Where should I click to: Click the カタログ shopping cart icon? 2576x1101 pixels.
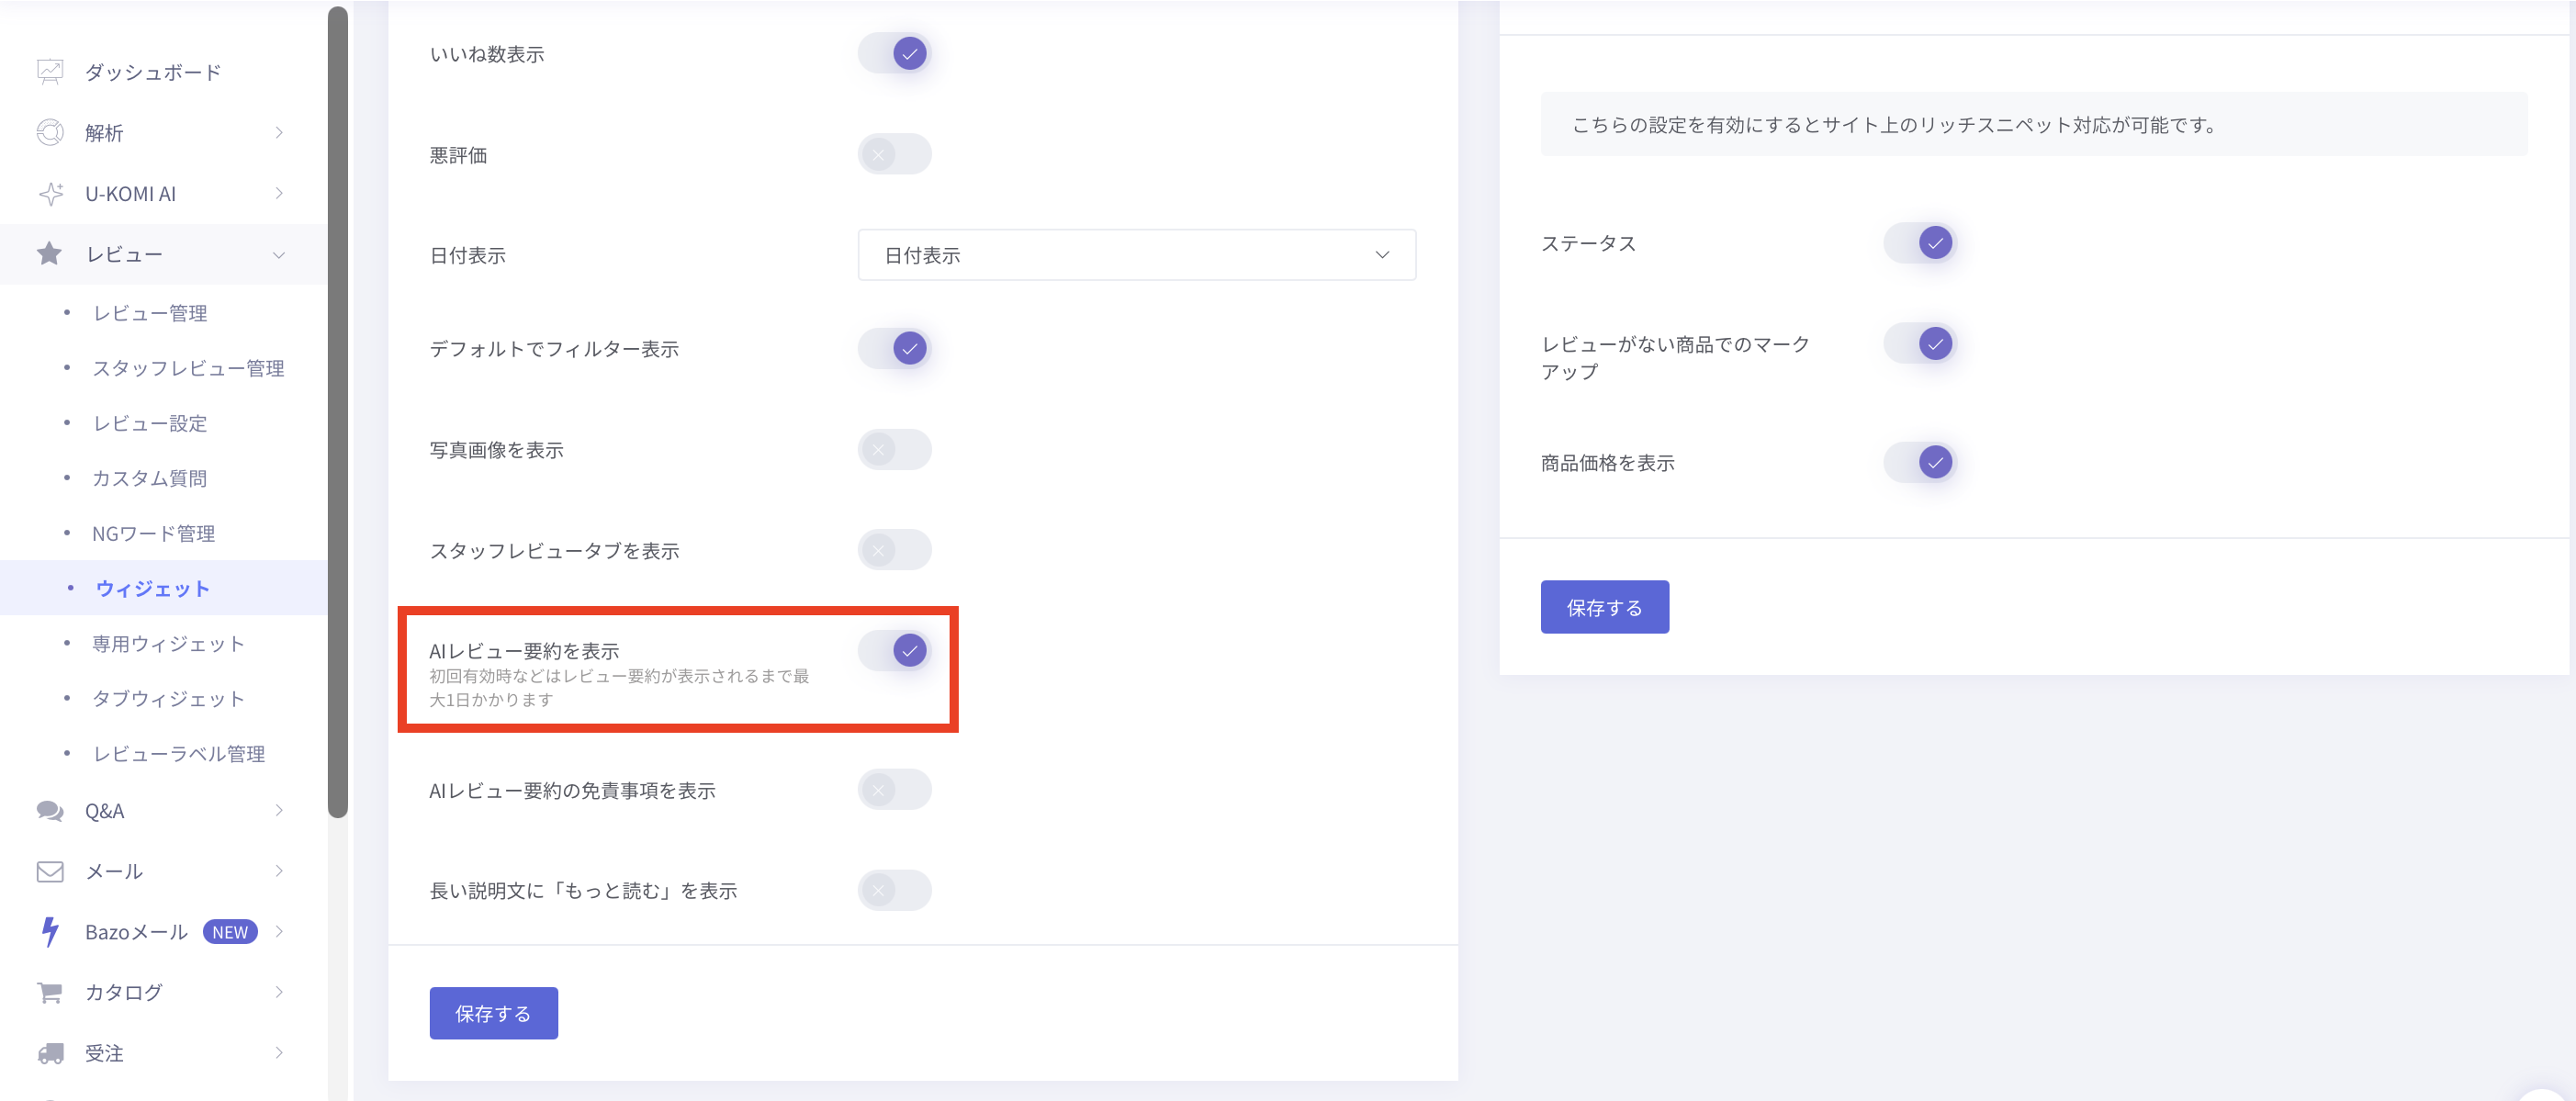(50, 993)
